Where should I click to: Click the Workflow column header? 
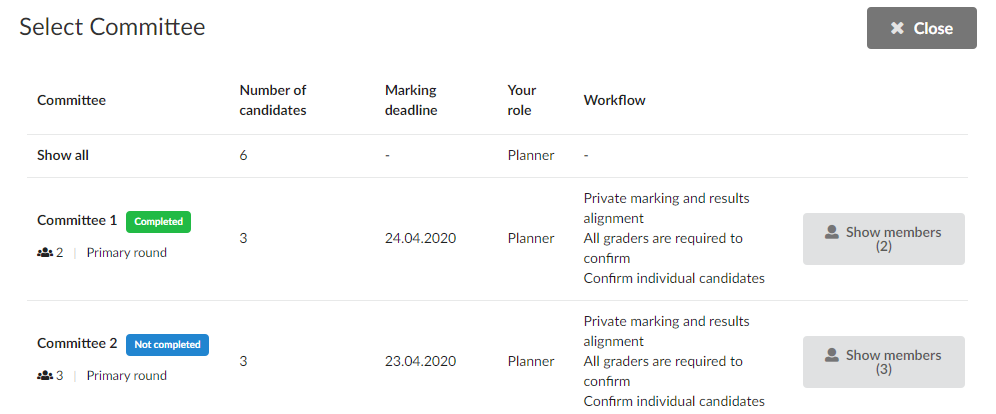pos(614,100)
